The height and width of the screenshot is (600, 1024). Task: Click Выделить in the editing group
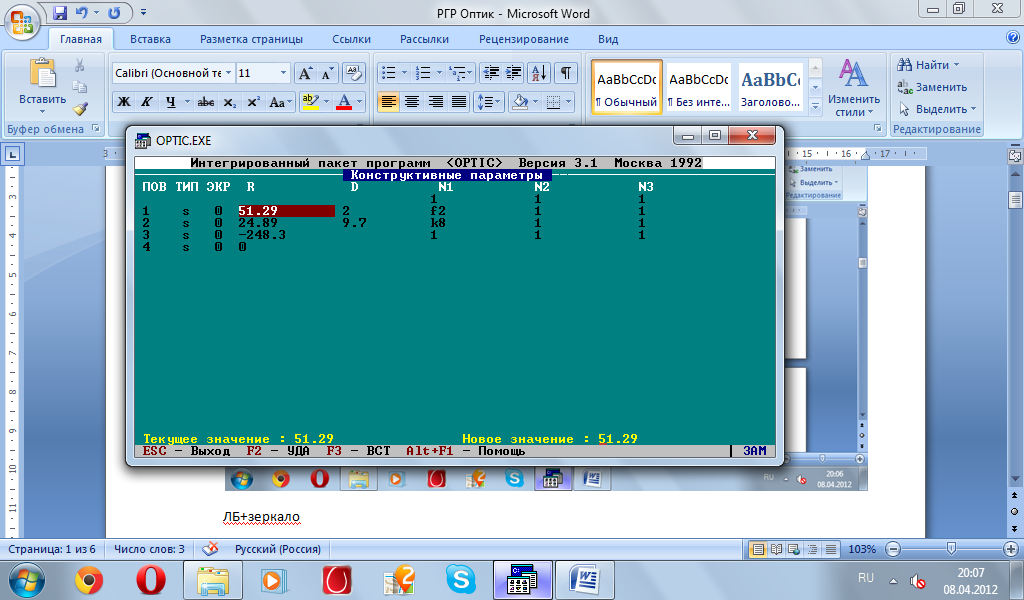click(x=936, y=109)
